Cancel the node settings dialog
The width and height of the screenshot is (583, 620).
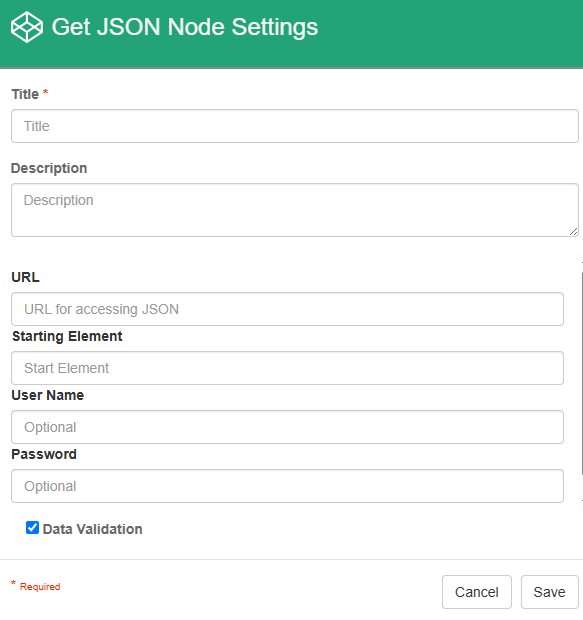(477, 592)
